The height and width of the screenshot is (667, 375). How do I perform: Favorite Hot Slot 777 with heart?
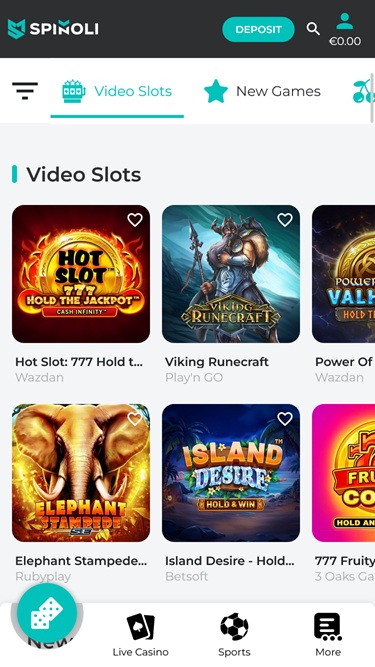135,220
